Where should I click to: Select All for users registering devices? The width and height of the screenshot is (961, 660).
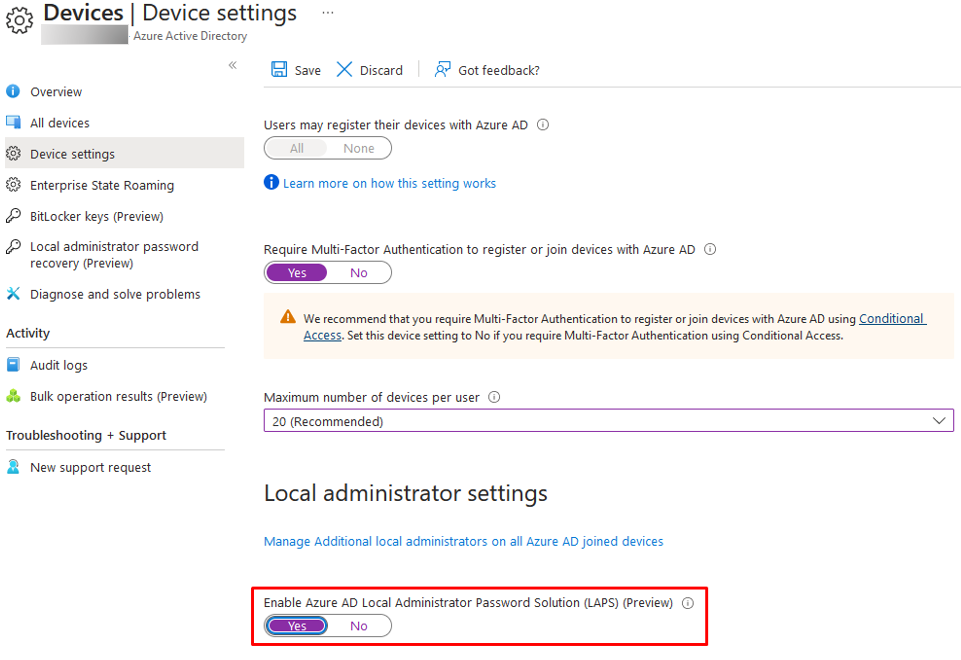coord(297,148)
